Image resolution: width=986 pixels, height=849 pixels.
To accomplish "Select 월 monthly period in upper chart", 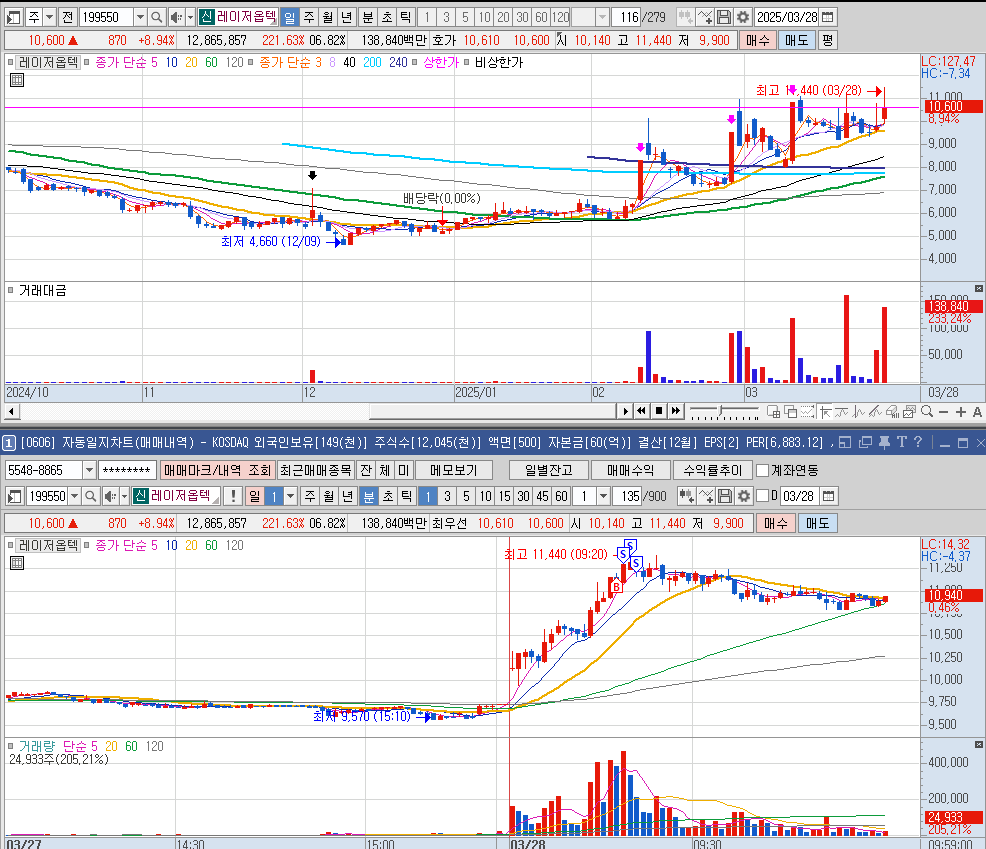I will (x=328, y=17).
